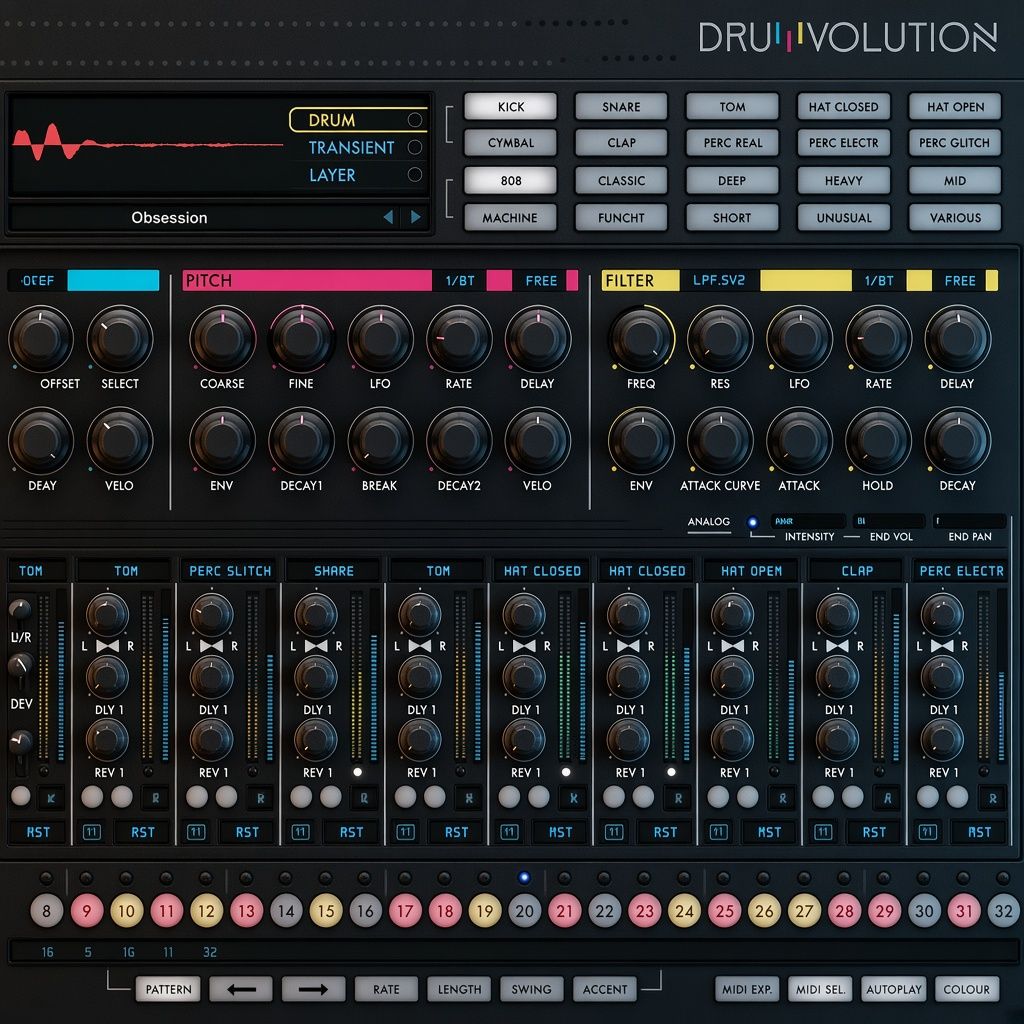Viewport: 1024px width, 1024px height.
Task: Toggle the ANALOG LED switch
Action: [x=752, y=522]
